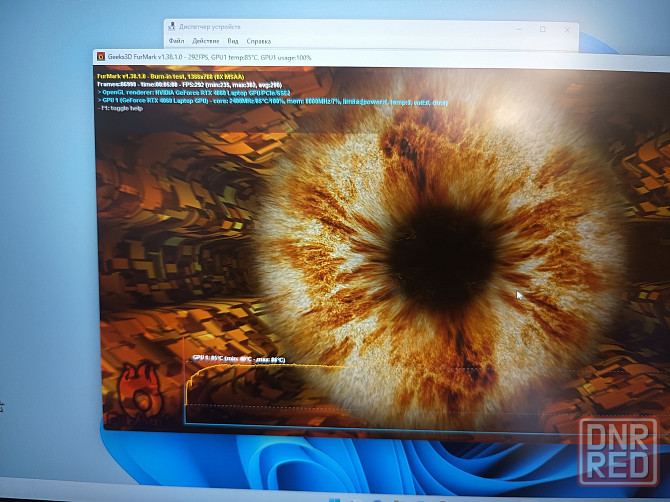Screen dimensions: 670x502
Task: Click the Диспетчер устройств title bar icon
Action: (172, 26)
